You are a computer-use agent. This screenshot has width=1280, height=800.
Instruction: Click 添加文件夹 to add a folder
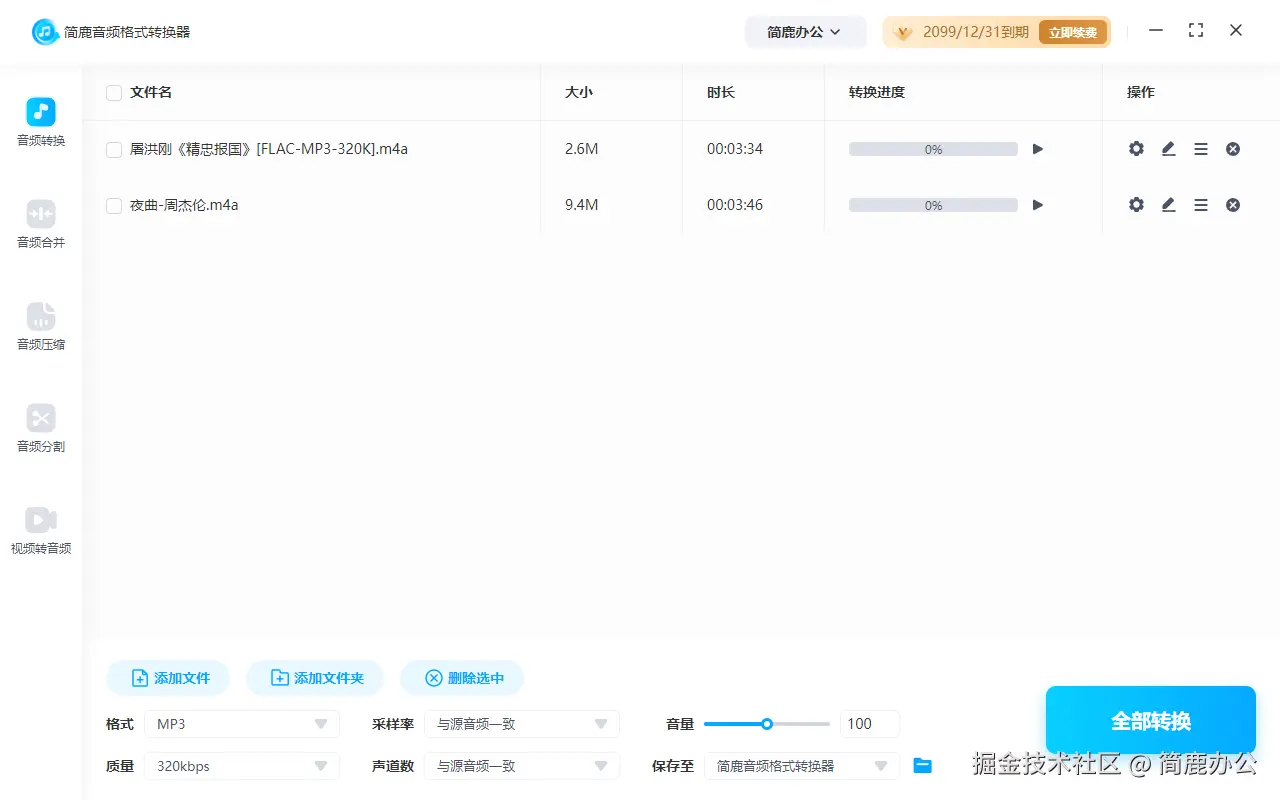coord(315,677)
